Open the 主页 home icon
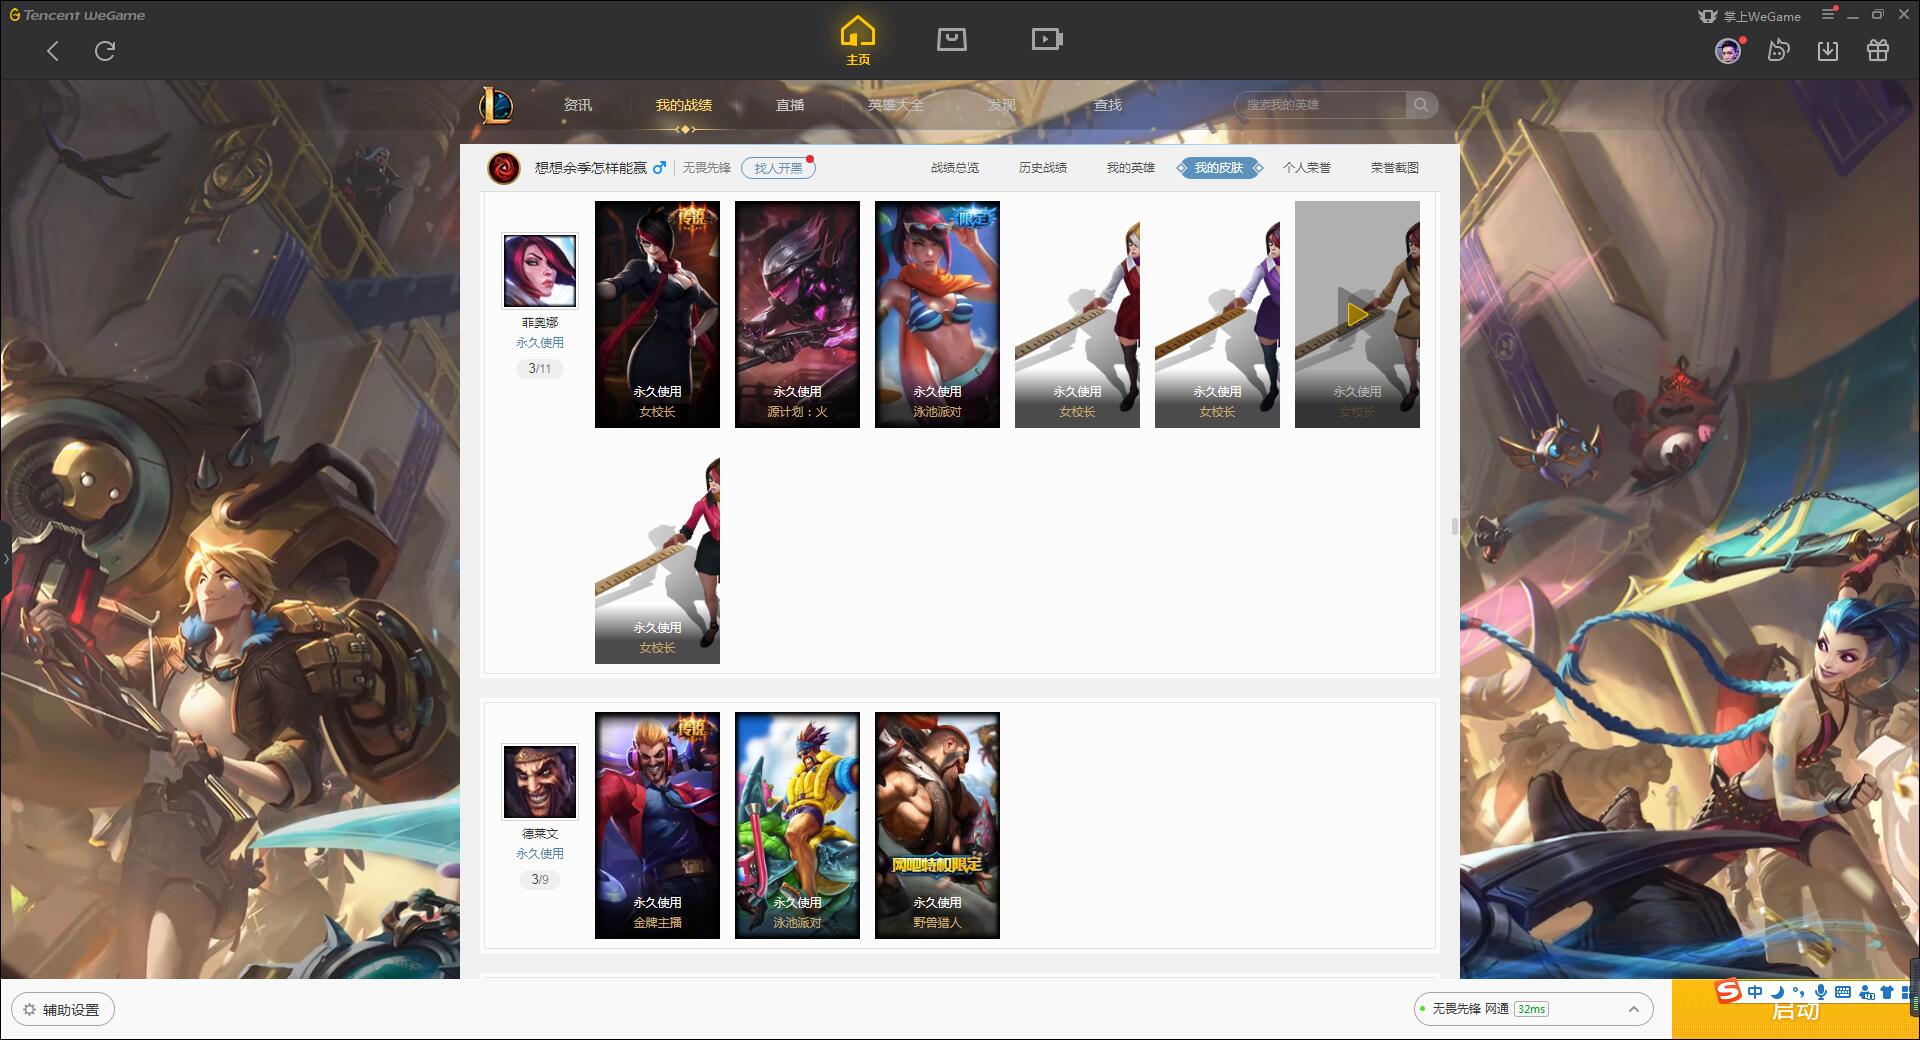This screenshot has height=1040, width=1920. click(x=858, y=41)
